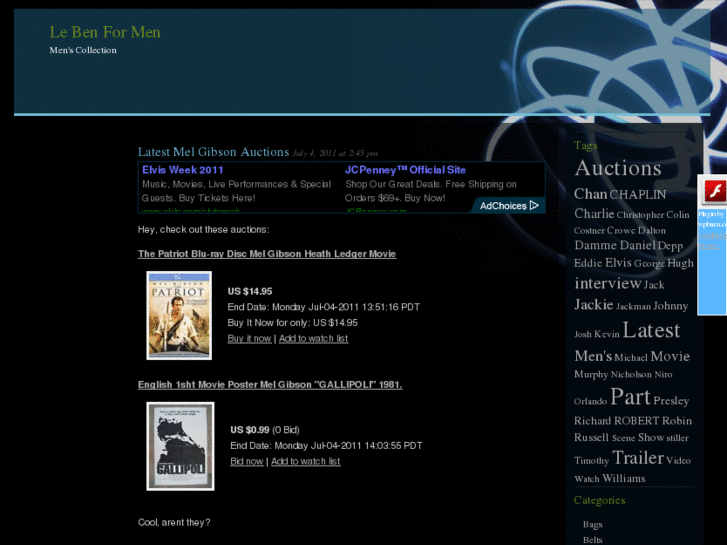Select the Latest tag

pyautogui.click(x=651, y=330)
